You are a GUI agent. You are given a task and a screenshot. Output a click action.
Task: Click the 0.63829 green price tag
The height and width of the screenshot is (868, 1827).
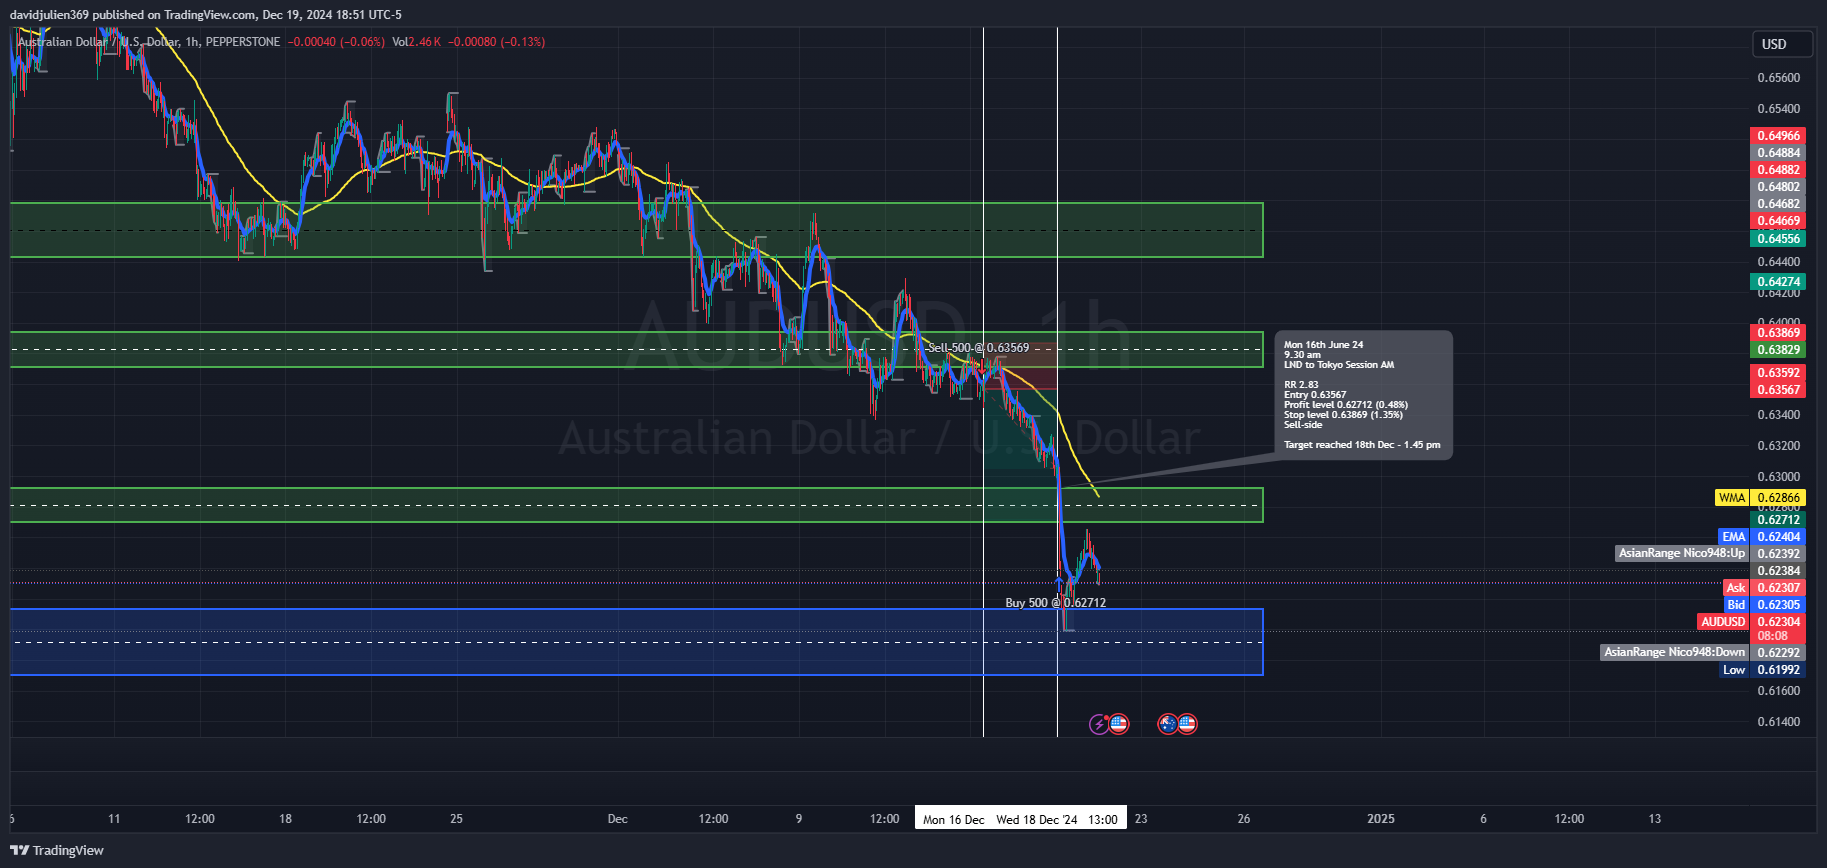(1778, 350)
